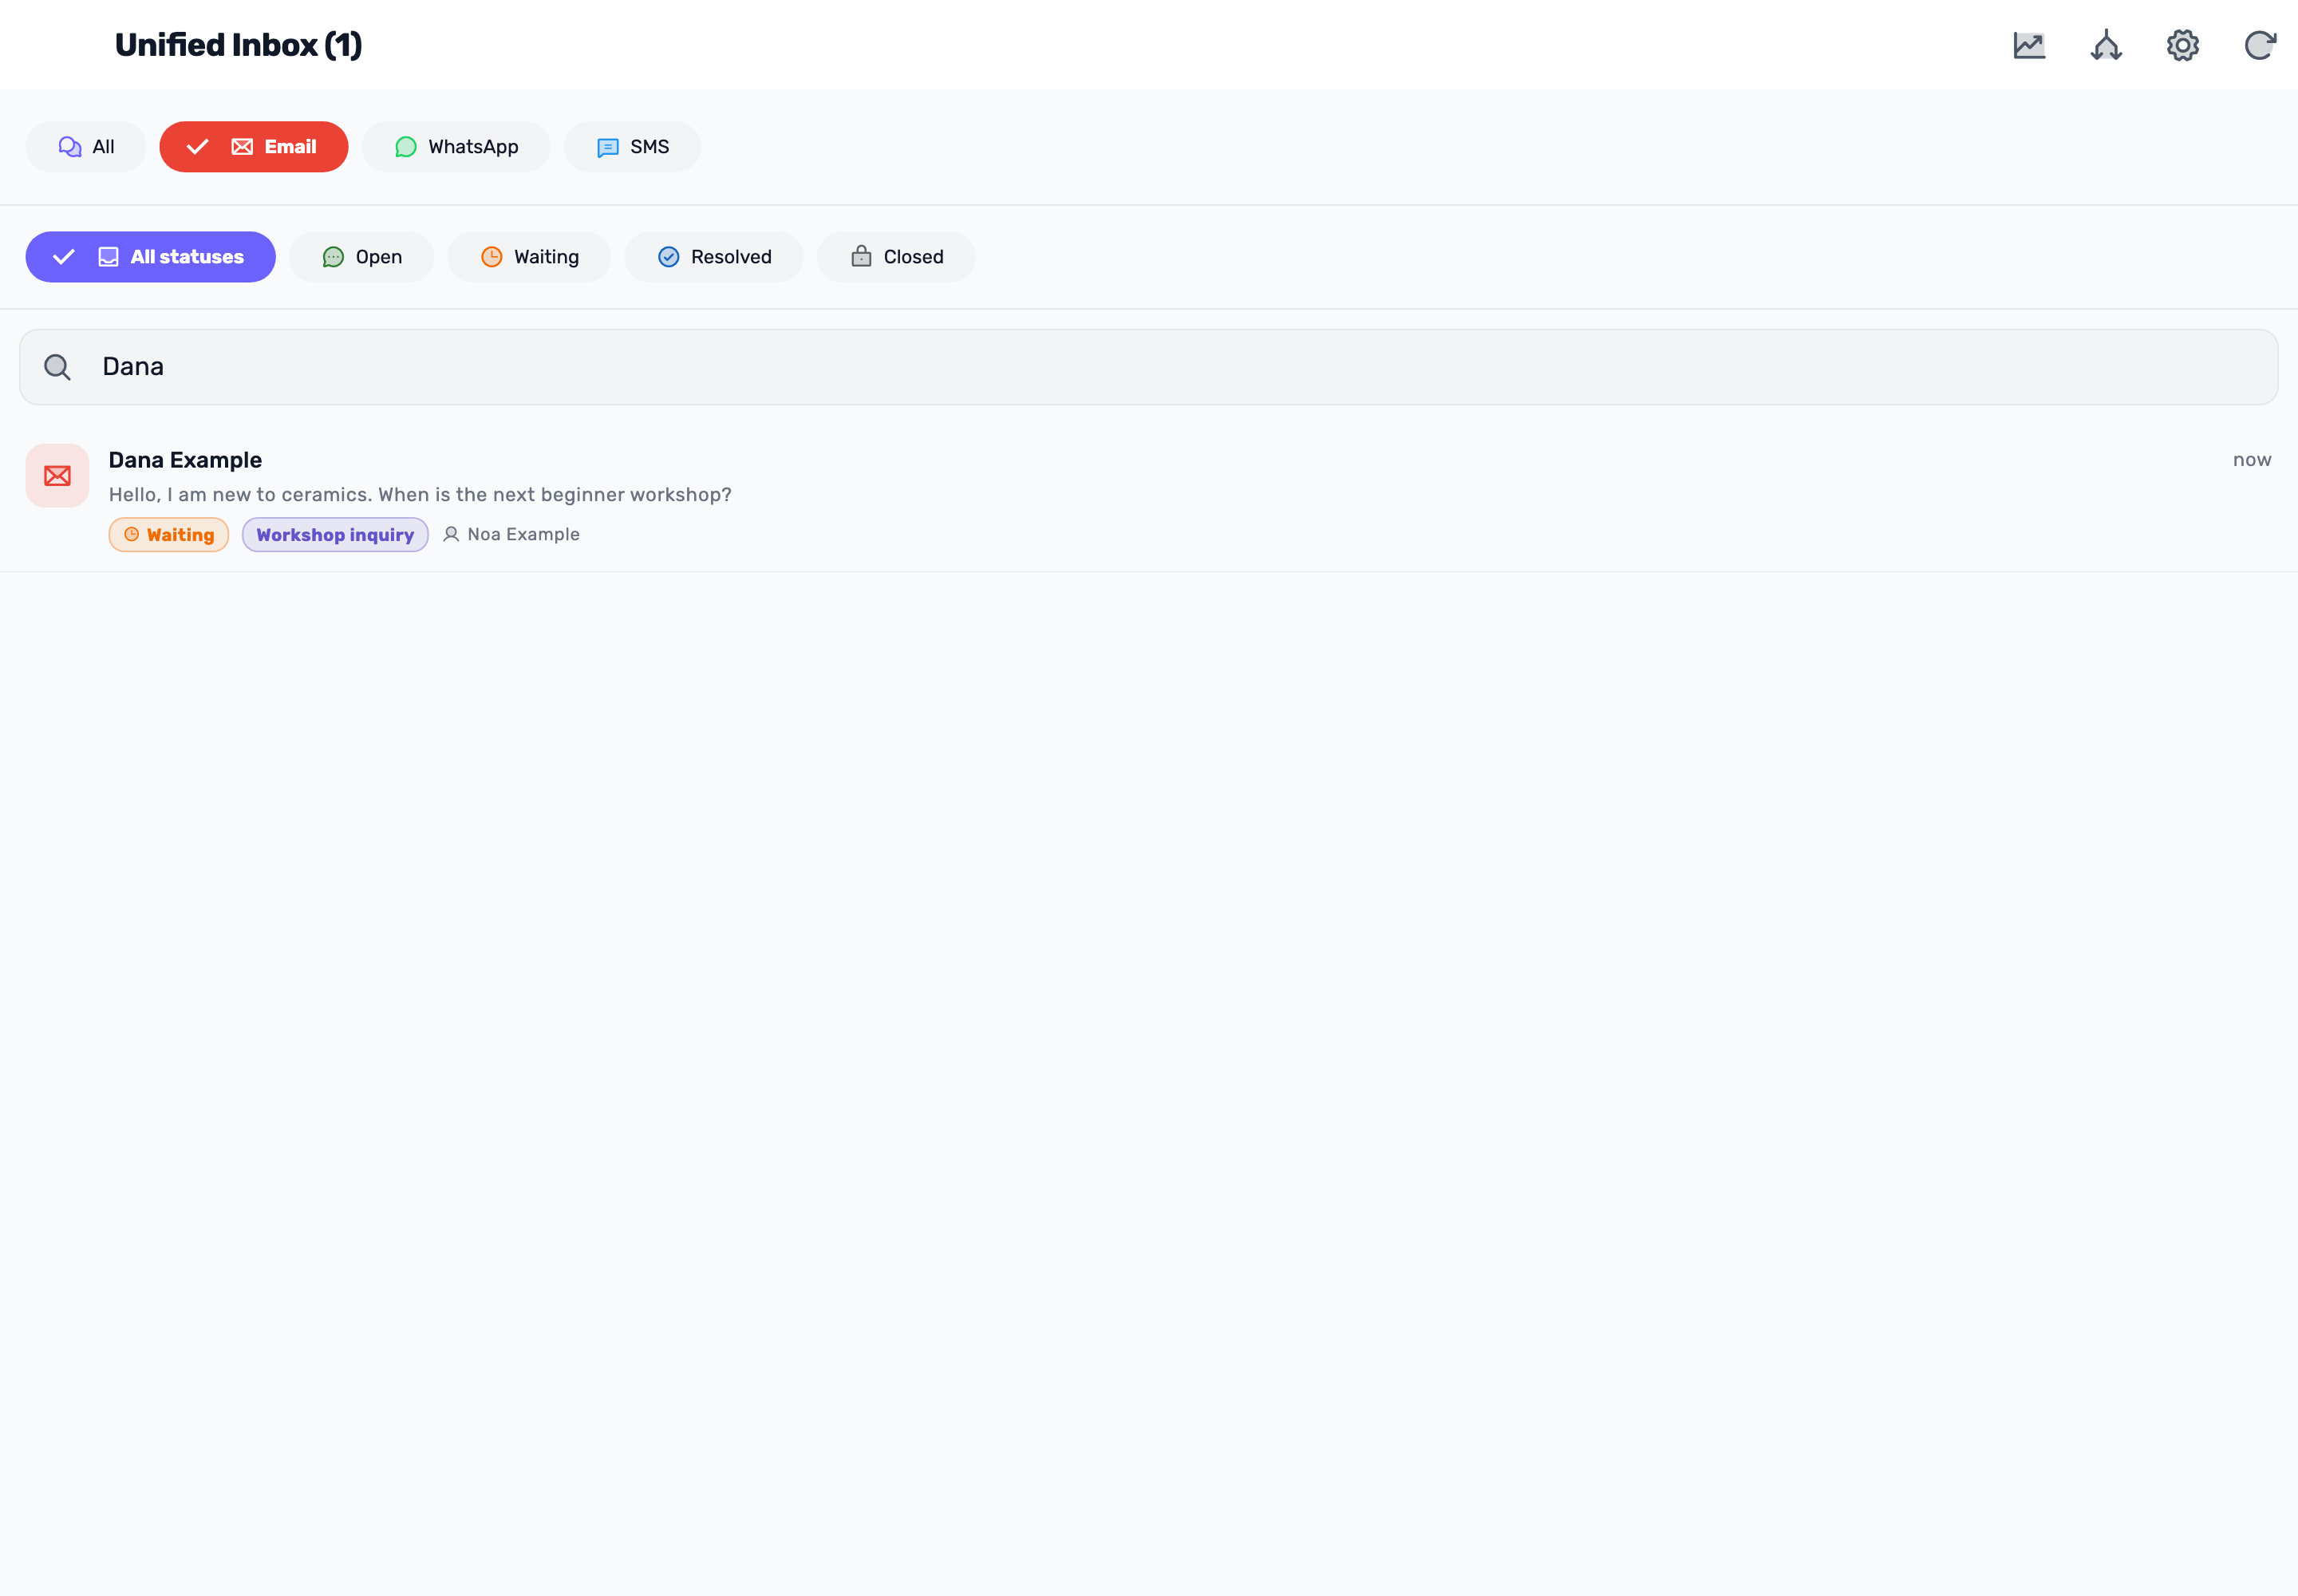This screenshot has height=1596, width=2298.
Task: Click the search magnifier icon
Action: point(58,367)
